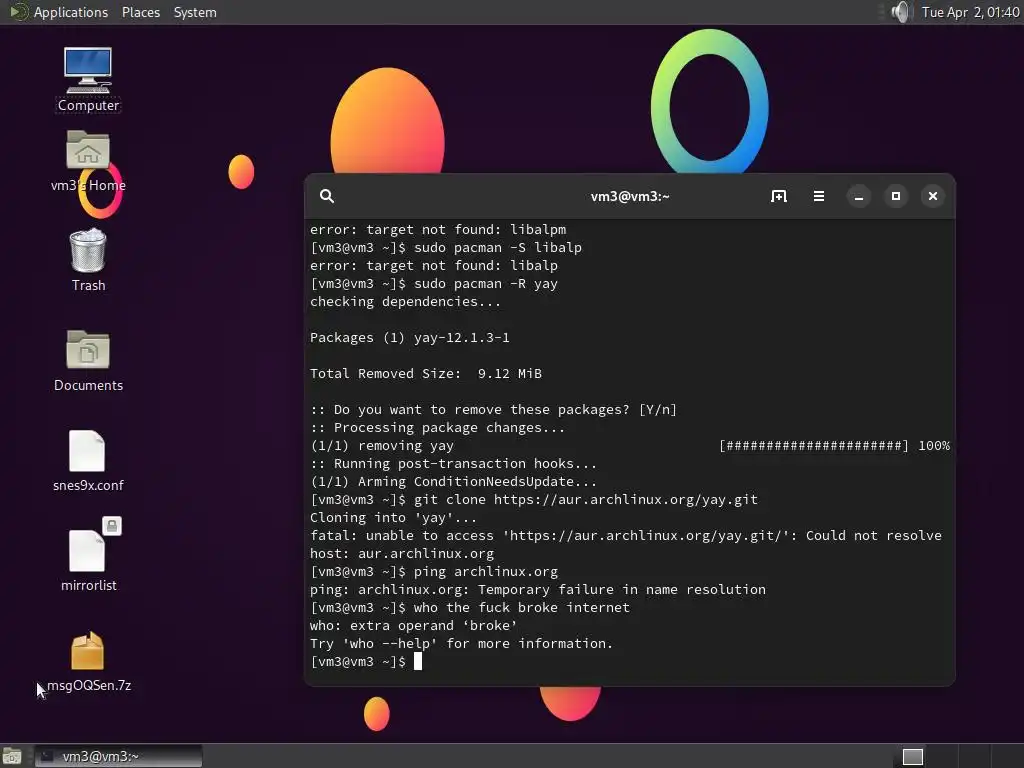
Task: Click 'Arming ConditionNeedsUpdate...' line
Action: pos(453,481)
